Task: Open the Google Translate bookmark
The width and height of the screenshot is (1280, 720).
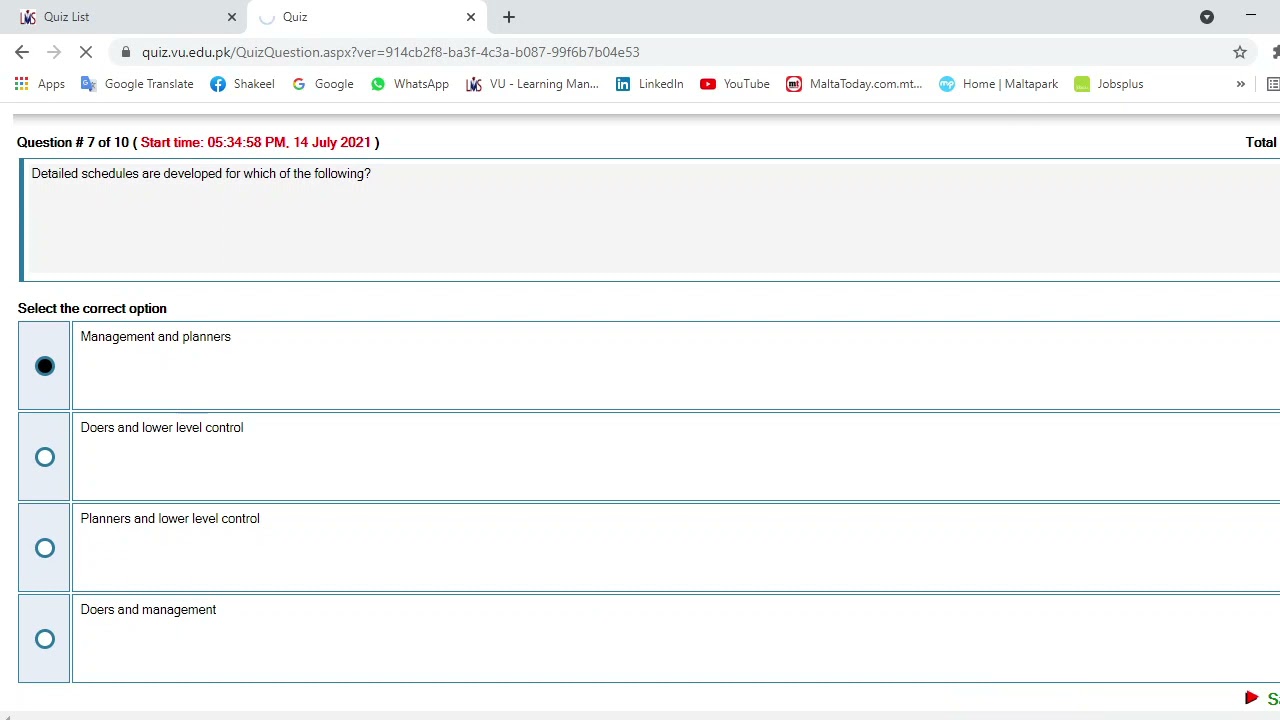Action: point(137,84)
